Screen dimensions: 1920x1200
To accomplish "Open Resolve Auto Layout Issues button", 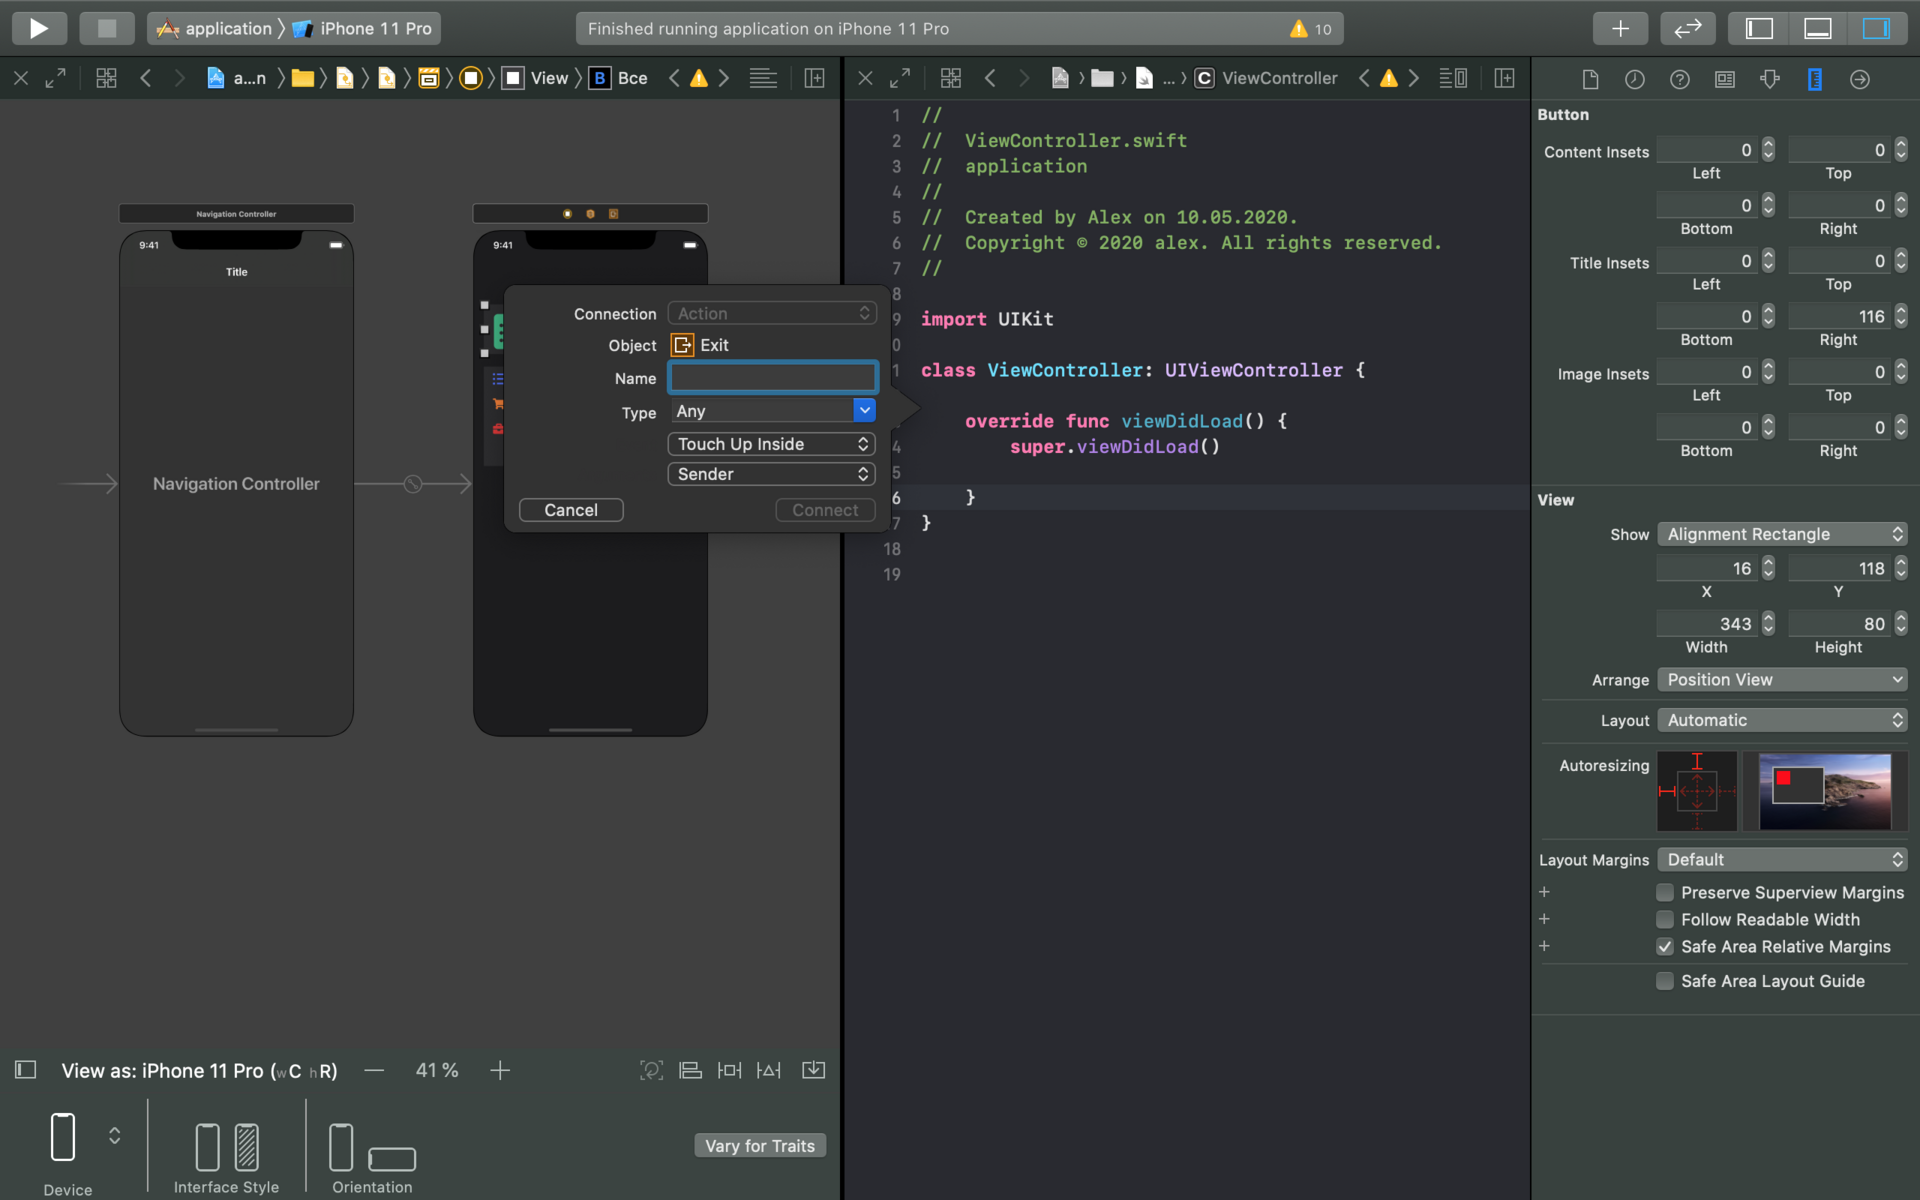I will 769,1070.
